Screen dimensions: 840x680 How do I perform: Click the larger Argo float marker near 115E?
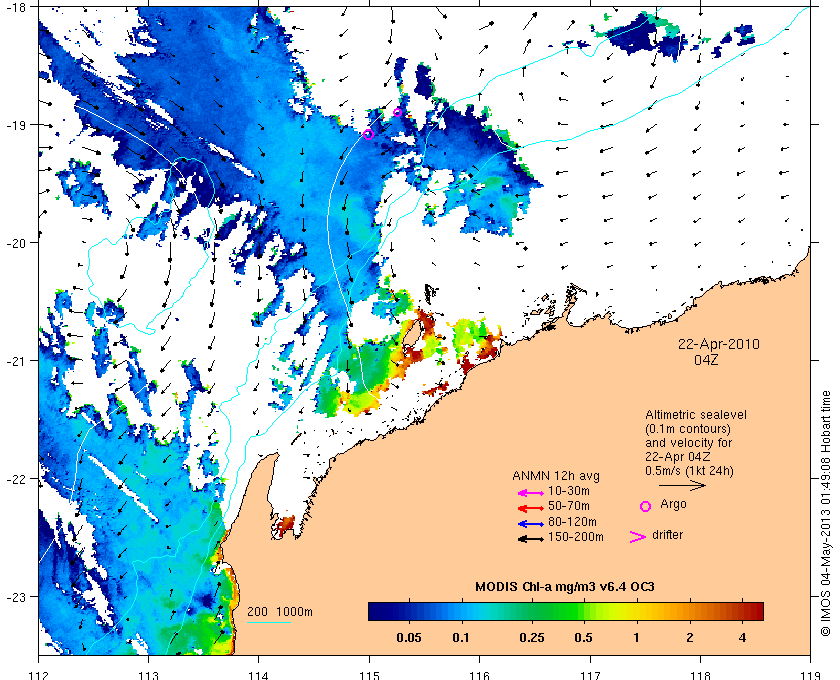pos(368,134)
